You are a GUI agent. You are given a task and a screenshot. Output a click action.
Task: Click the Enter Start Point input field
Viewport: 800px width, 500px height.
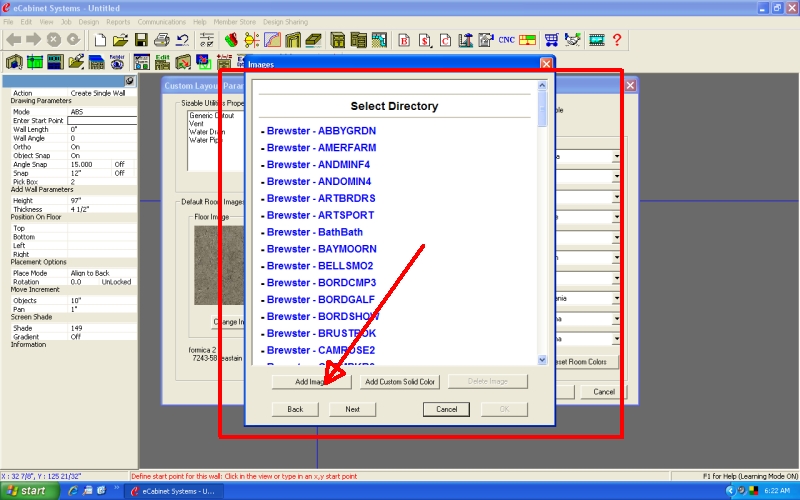coord(102,120)
